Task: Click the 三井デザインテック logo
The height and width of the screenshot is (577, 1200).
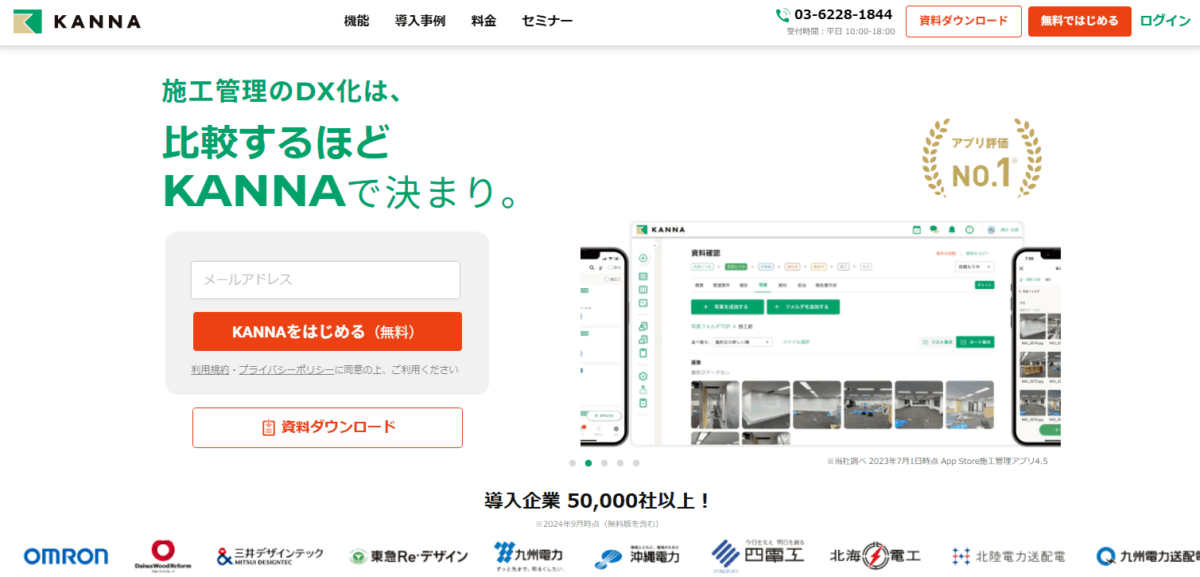Action: point(270,555)
